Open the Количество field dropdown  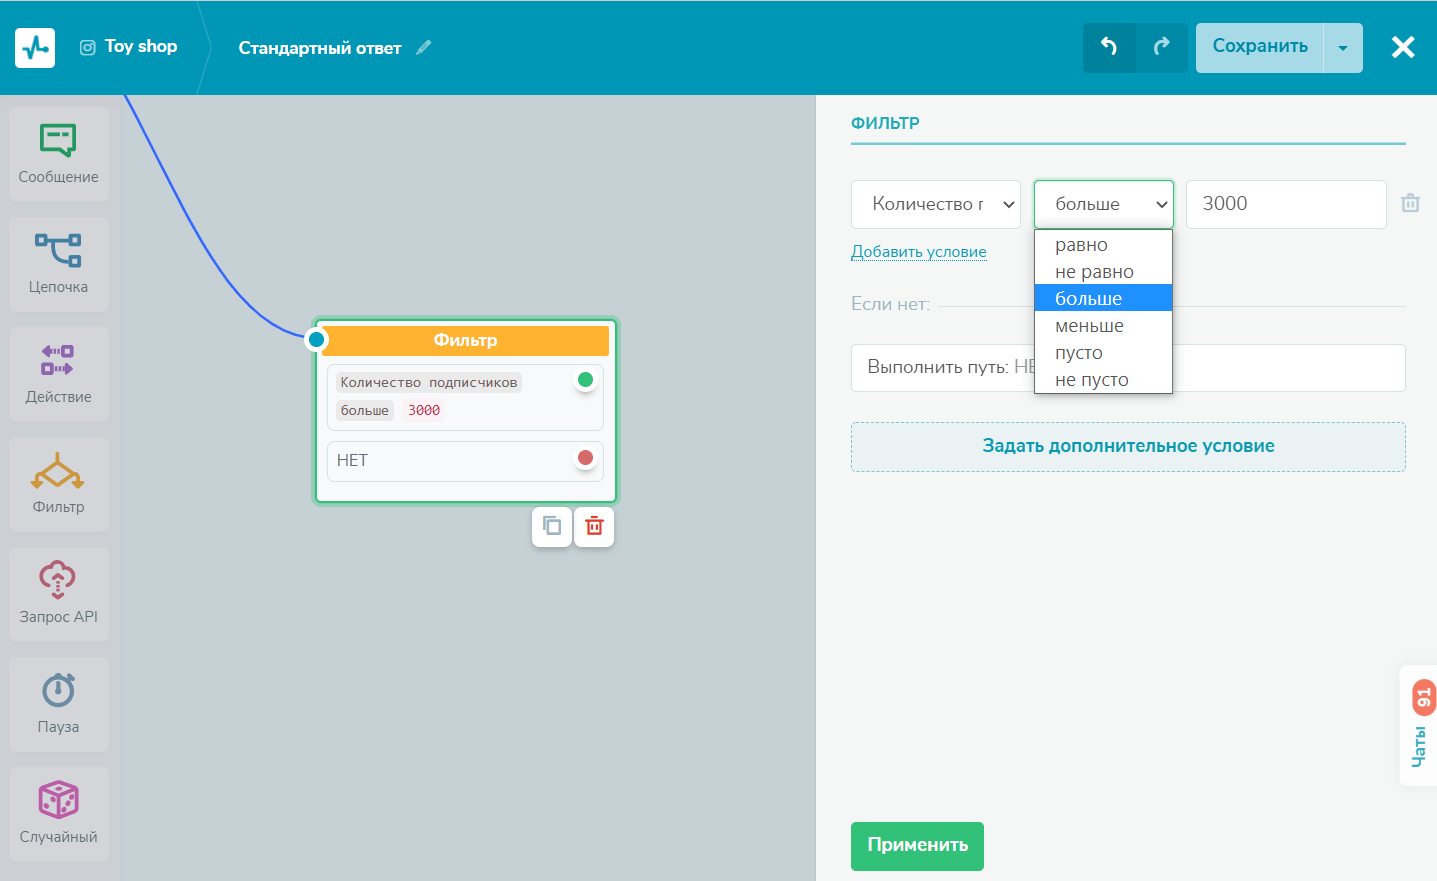(935, 204)
